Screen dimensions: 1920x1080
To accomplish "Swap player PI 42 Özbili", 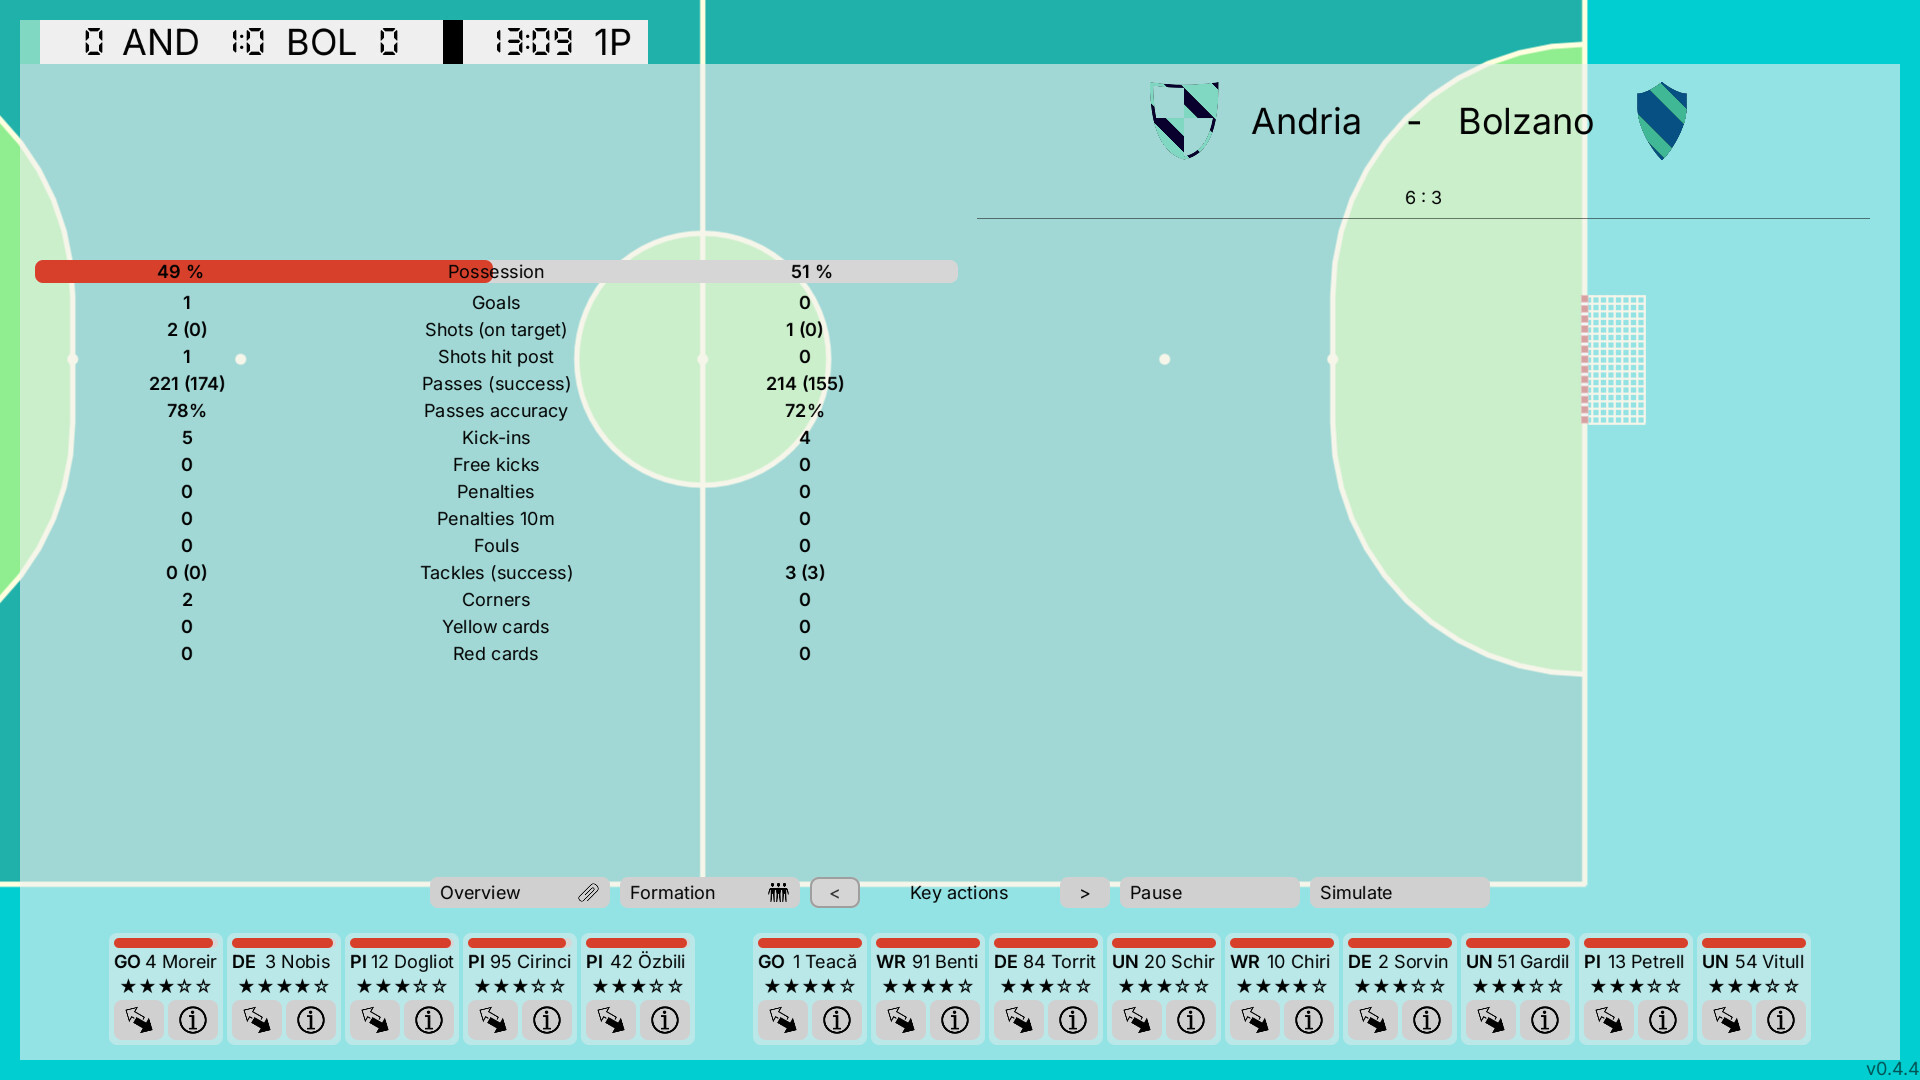I will (610, 1020).
